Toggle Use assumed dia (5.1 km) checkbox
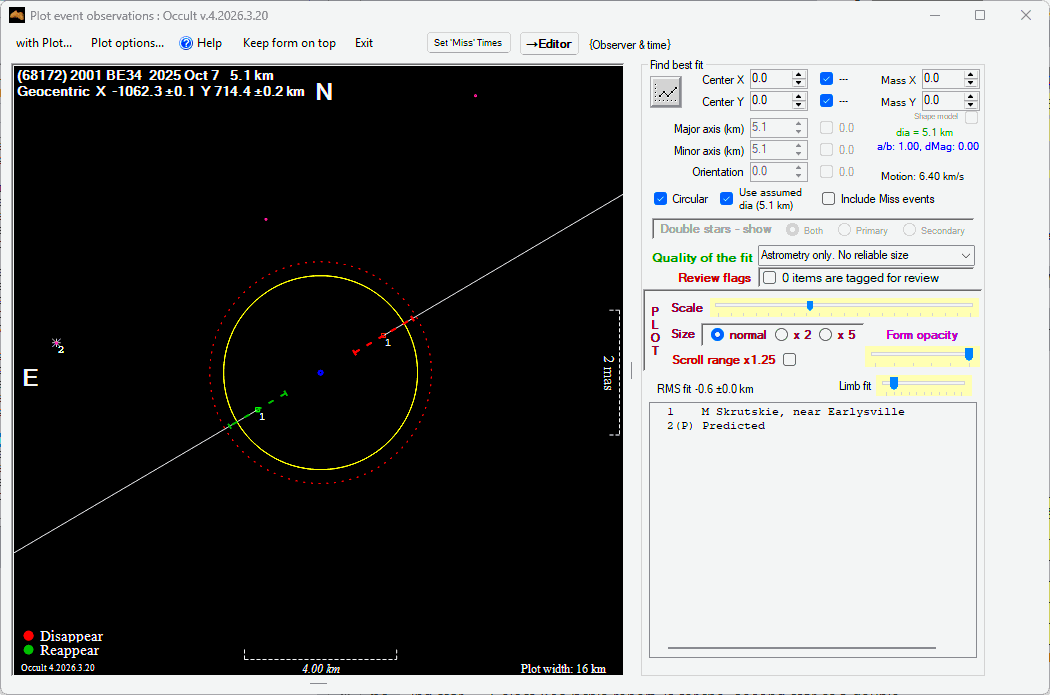 [727, 199]
